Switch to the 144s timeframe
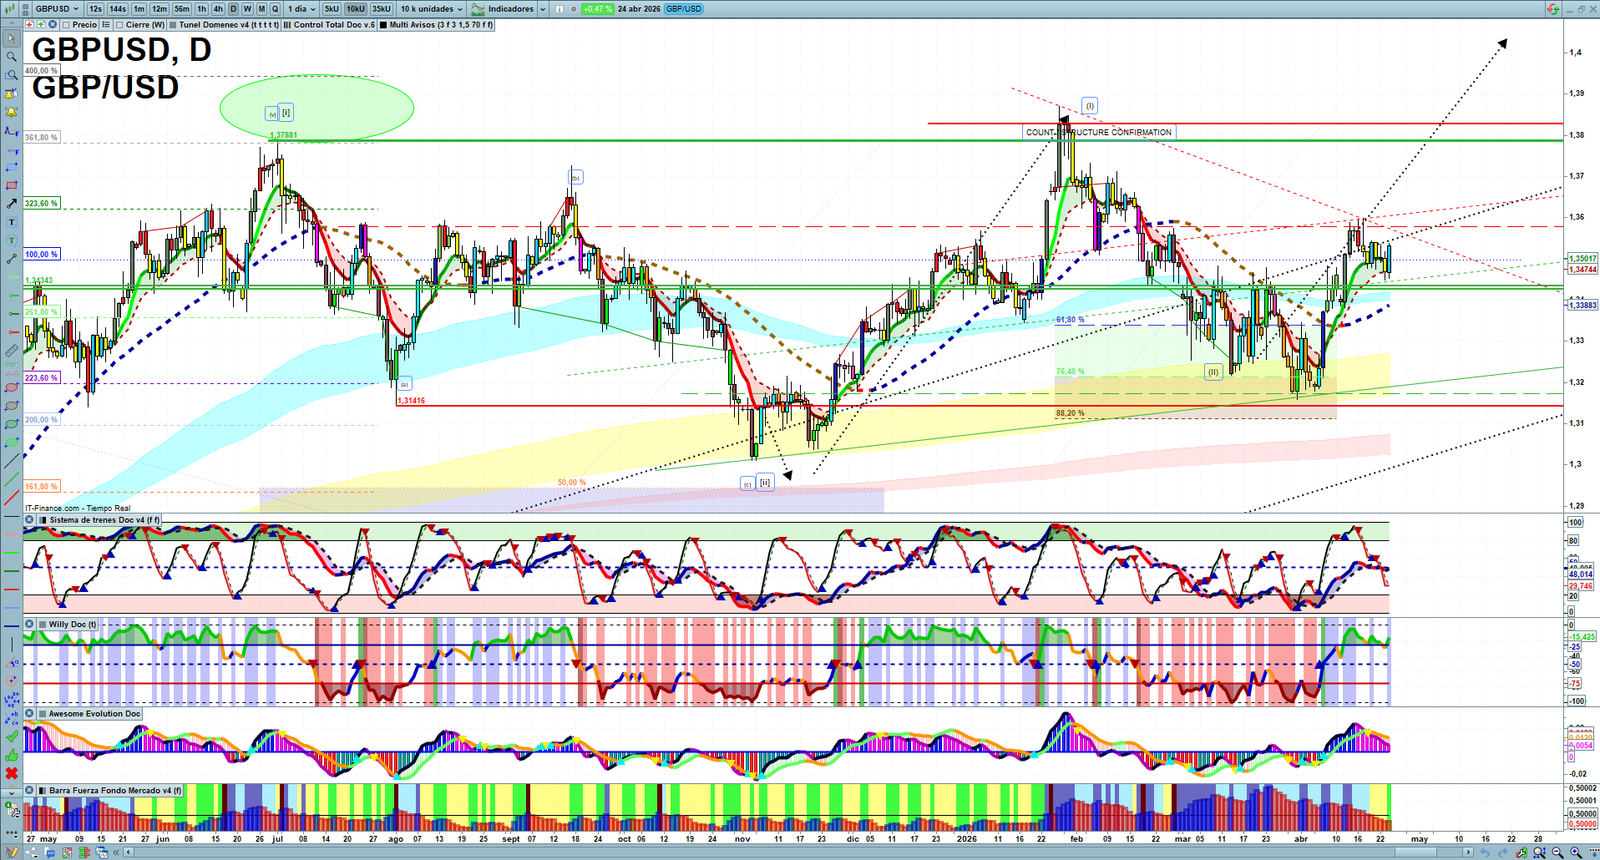Image resolution: width=1600 pixels, height=860 pixels. click(x=118, y=9)
